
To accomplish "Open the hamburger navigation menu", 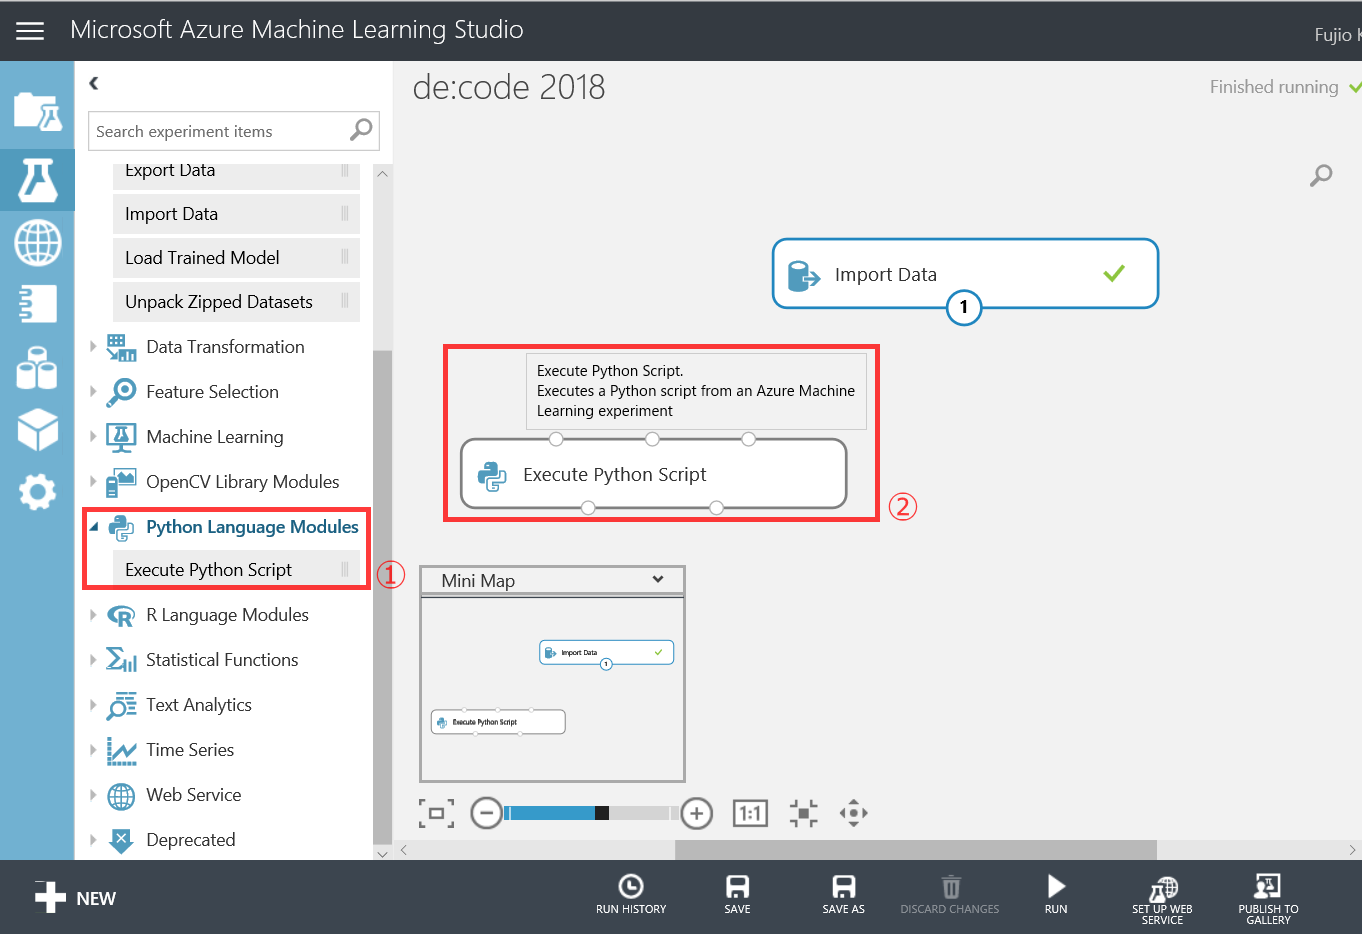I will point(30,31).
